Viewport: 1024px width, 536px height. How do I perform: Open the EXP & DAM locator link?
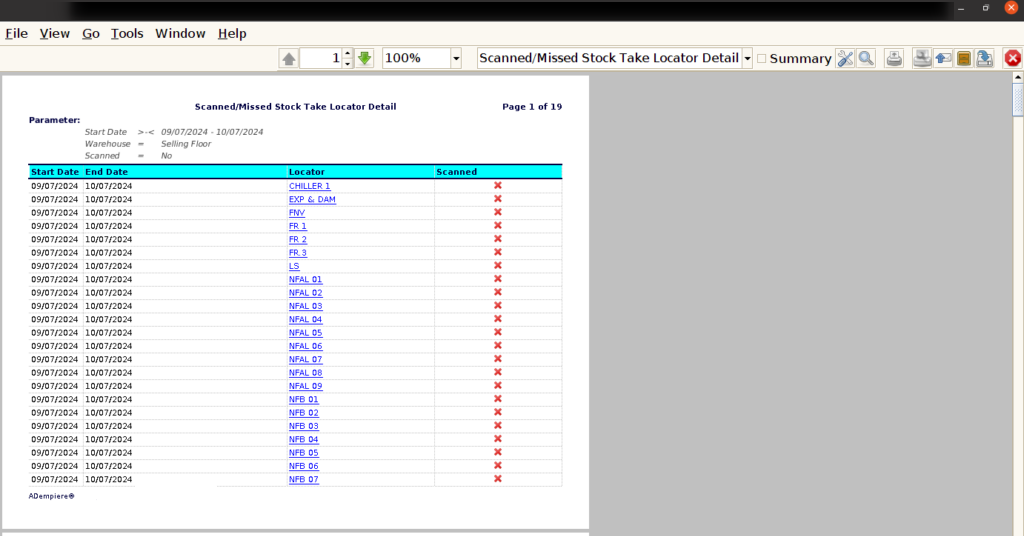tap(312, 199)
